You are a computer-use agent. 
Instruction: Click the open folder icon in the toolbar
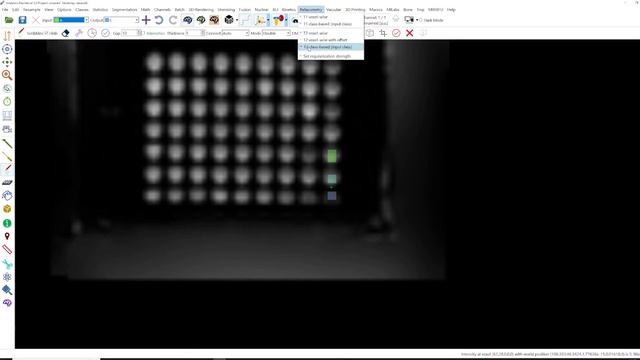click(9, 20)
